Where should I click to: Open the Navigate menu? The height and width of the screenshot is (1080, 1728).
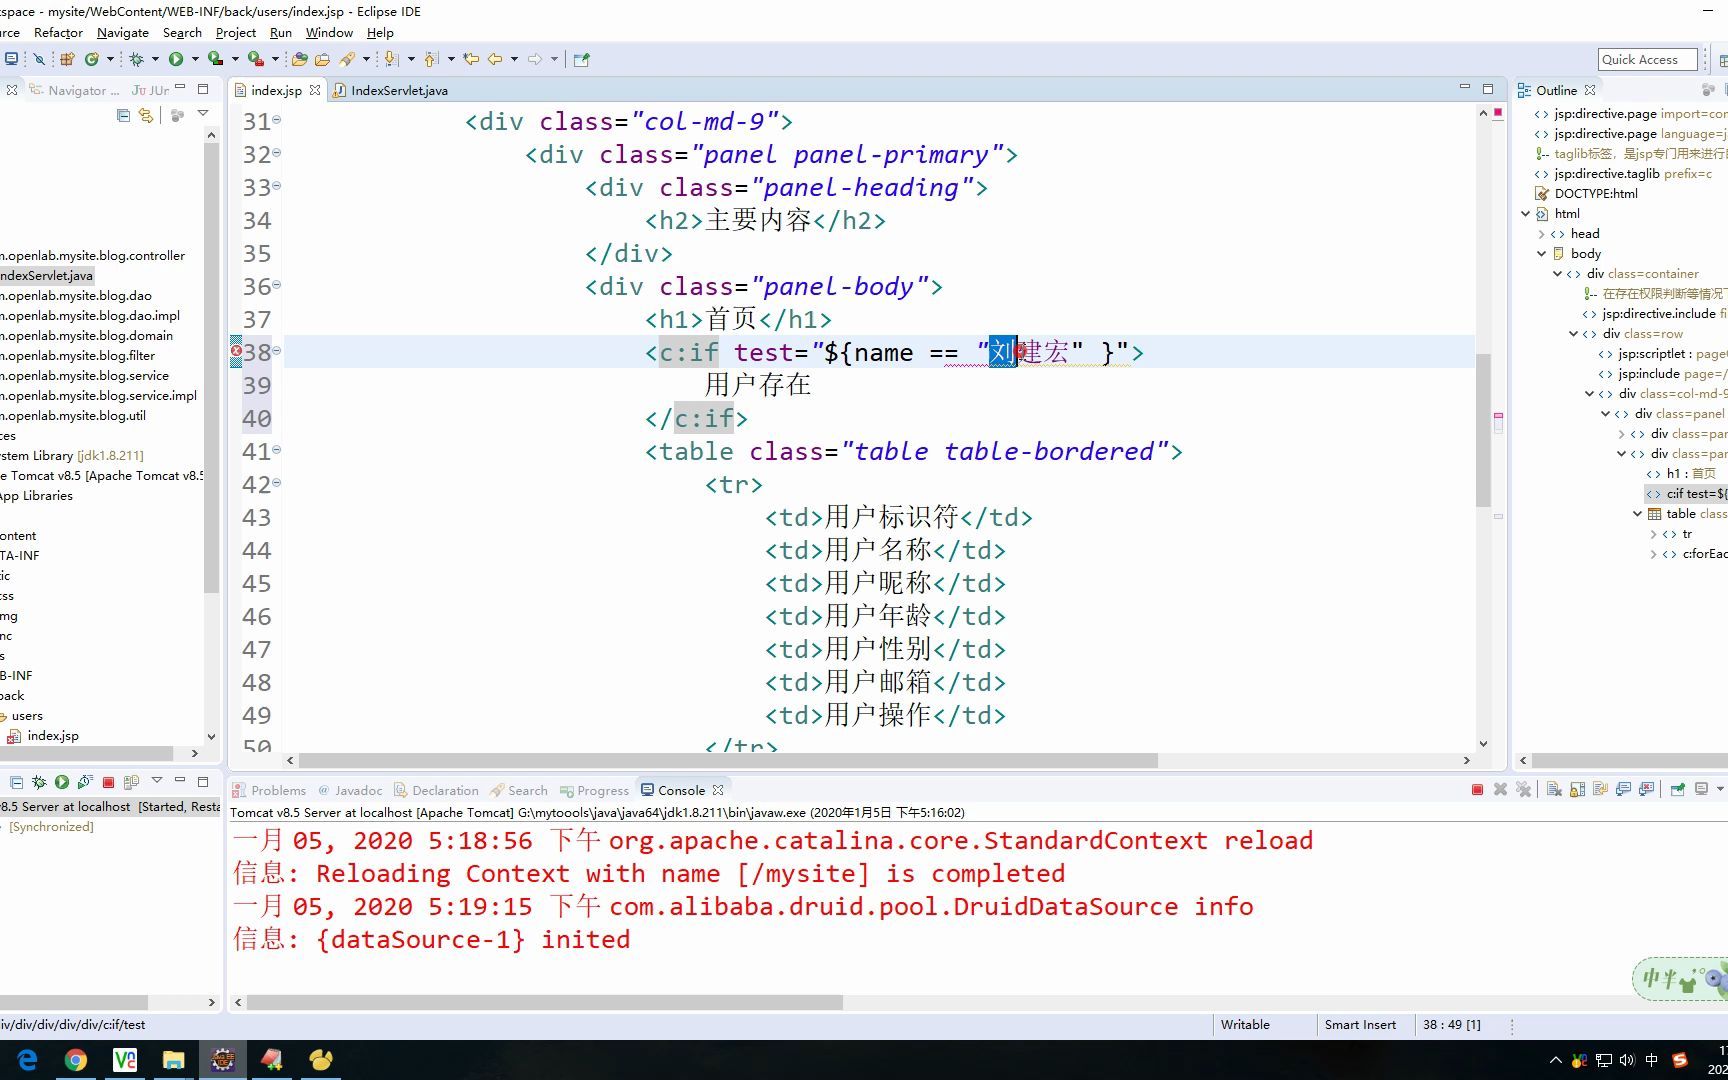pyautogui.click(x=123, y=32)
